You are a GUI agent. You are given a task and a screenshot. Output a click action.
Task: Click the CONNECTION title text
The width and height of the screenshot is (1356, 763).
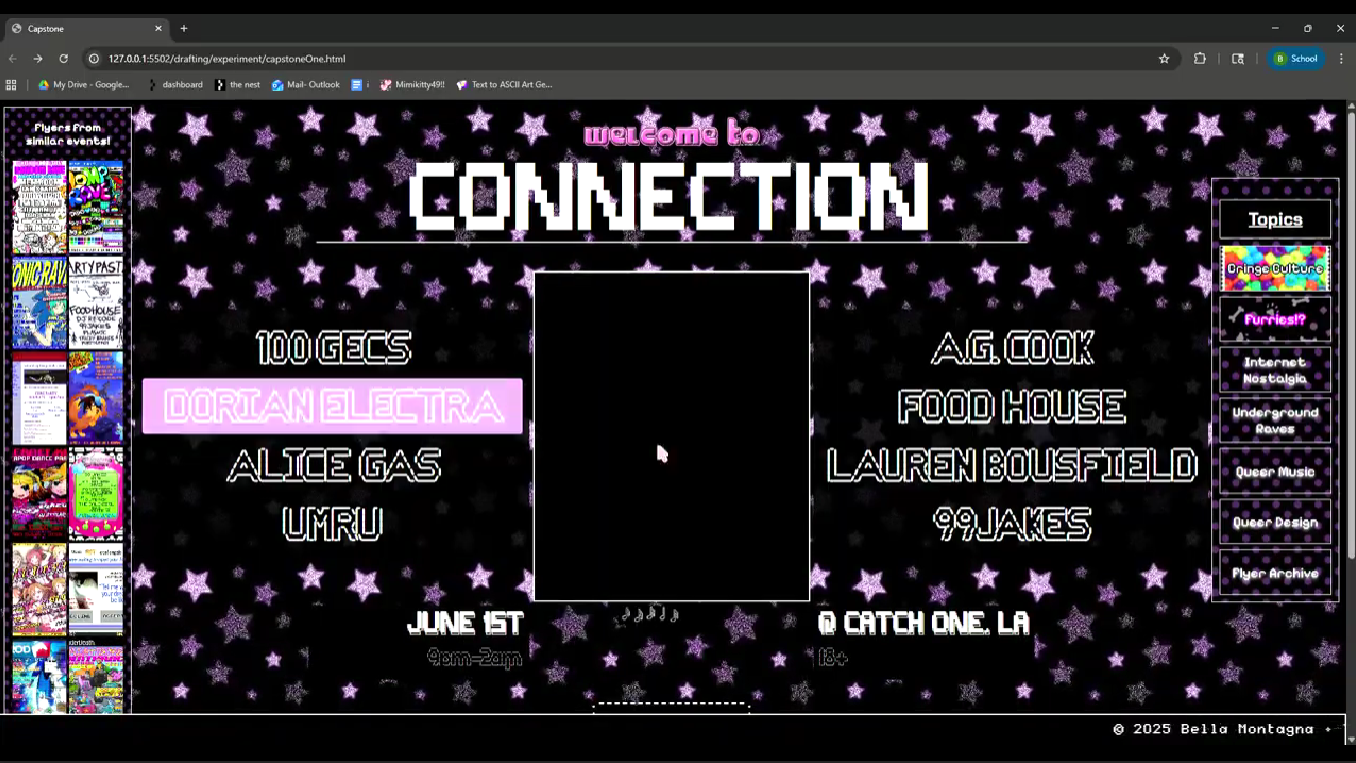(x=669, y=196)
